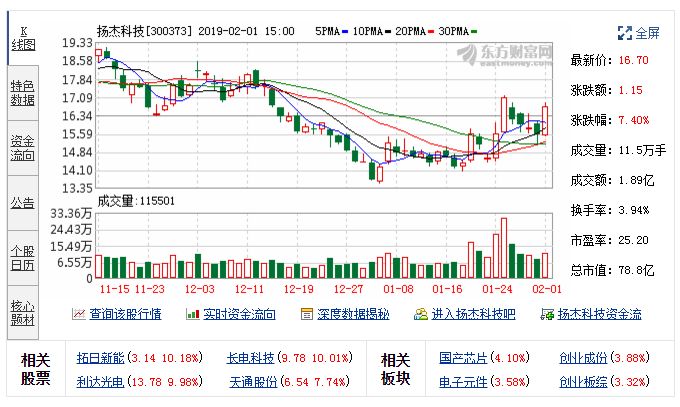The height and width of the screenshot is (407, 680).
Task: Click the 12-03 date axis label
Action: click(199, 289)
